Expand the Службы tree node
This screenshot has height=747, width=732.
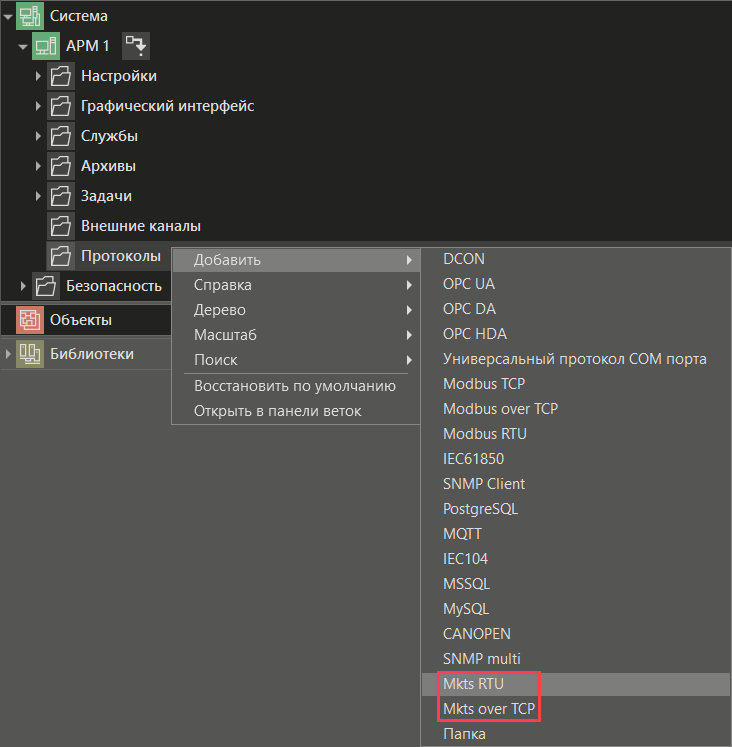click(38, 136)
